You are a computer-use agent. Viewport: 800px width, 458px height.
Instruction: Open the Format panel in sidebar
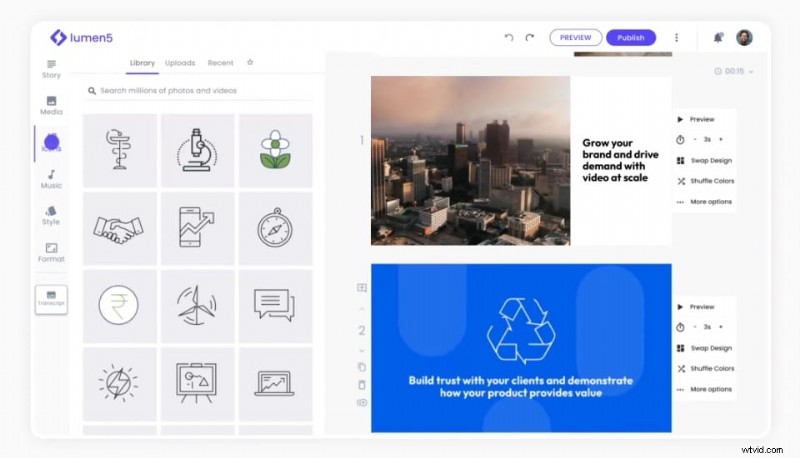[x=51, y=252]
